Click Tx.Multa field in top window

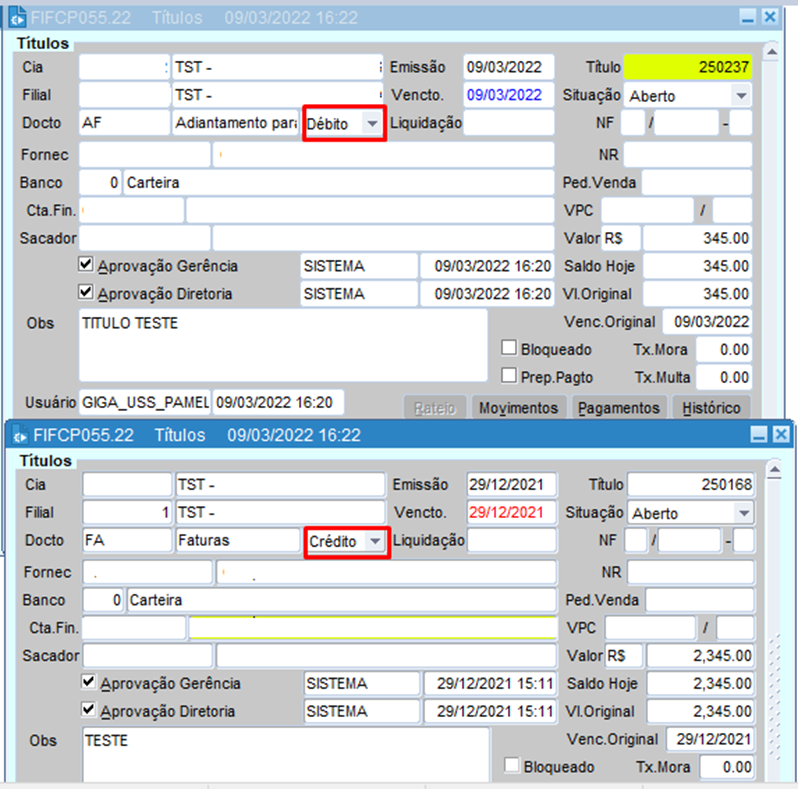pyautogui.click(x=724, y=378)
